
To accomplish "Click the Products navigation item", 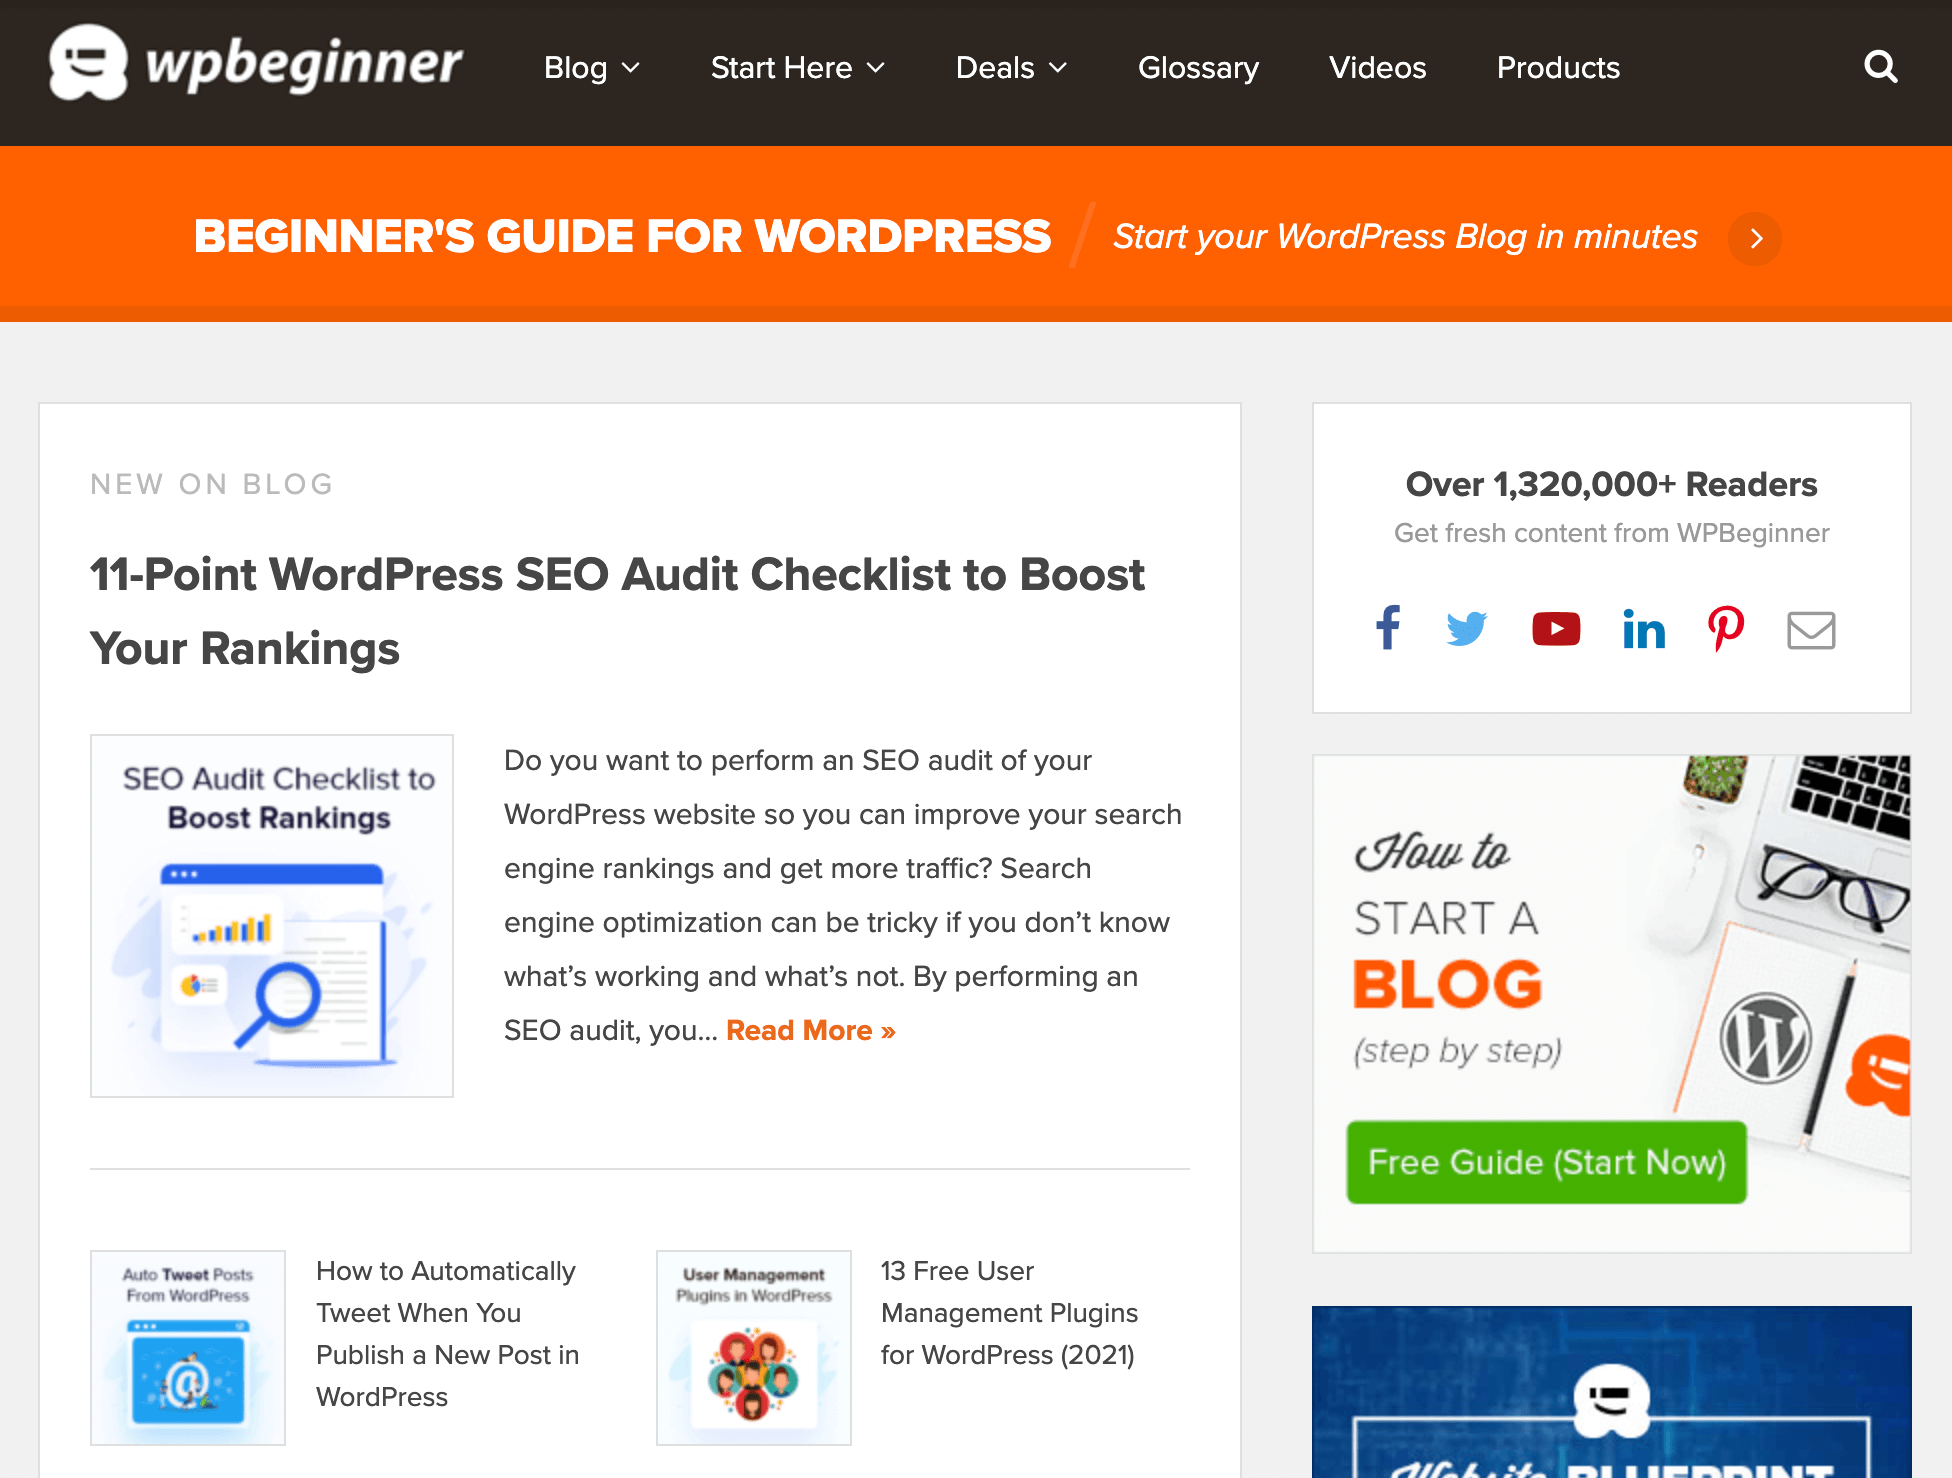I will (x=1558, y=67).
